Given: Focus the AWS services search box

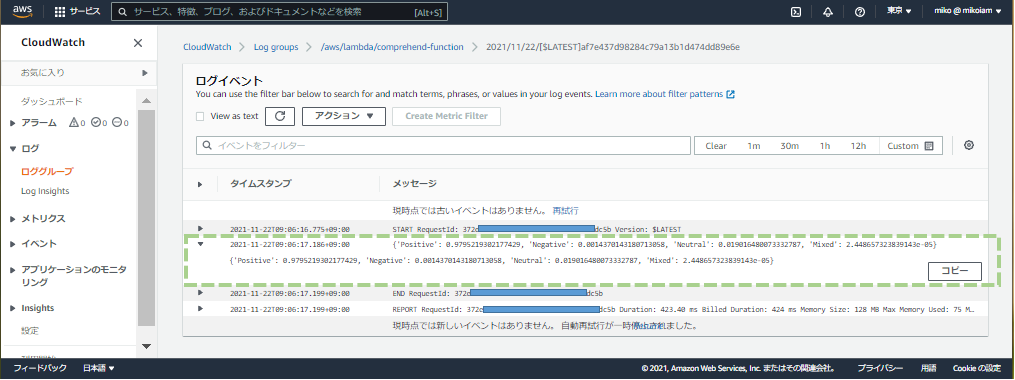Looking at the screenshot, I should tap(279, 12).
